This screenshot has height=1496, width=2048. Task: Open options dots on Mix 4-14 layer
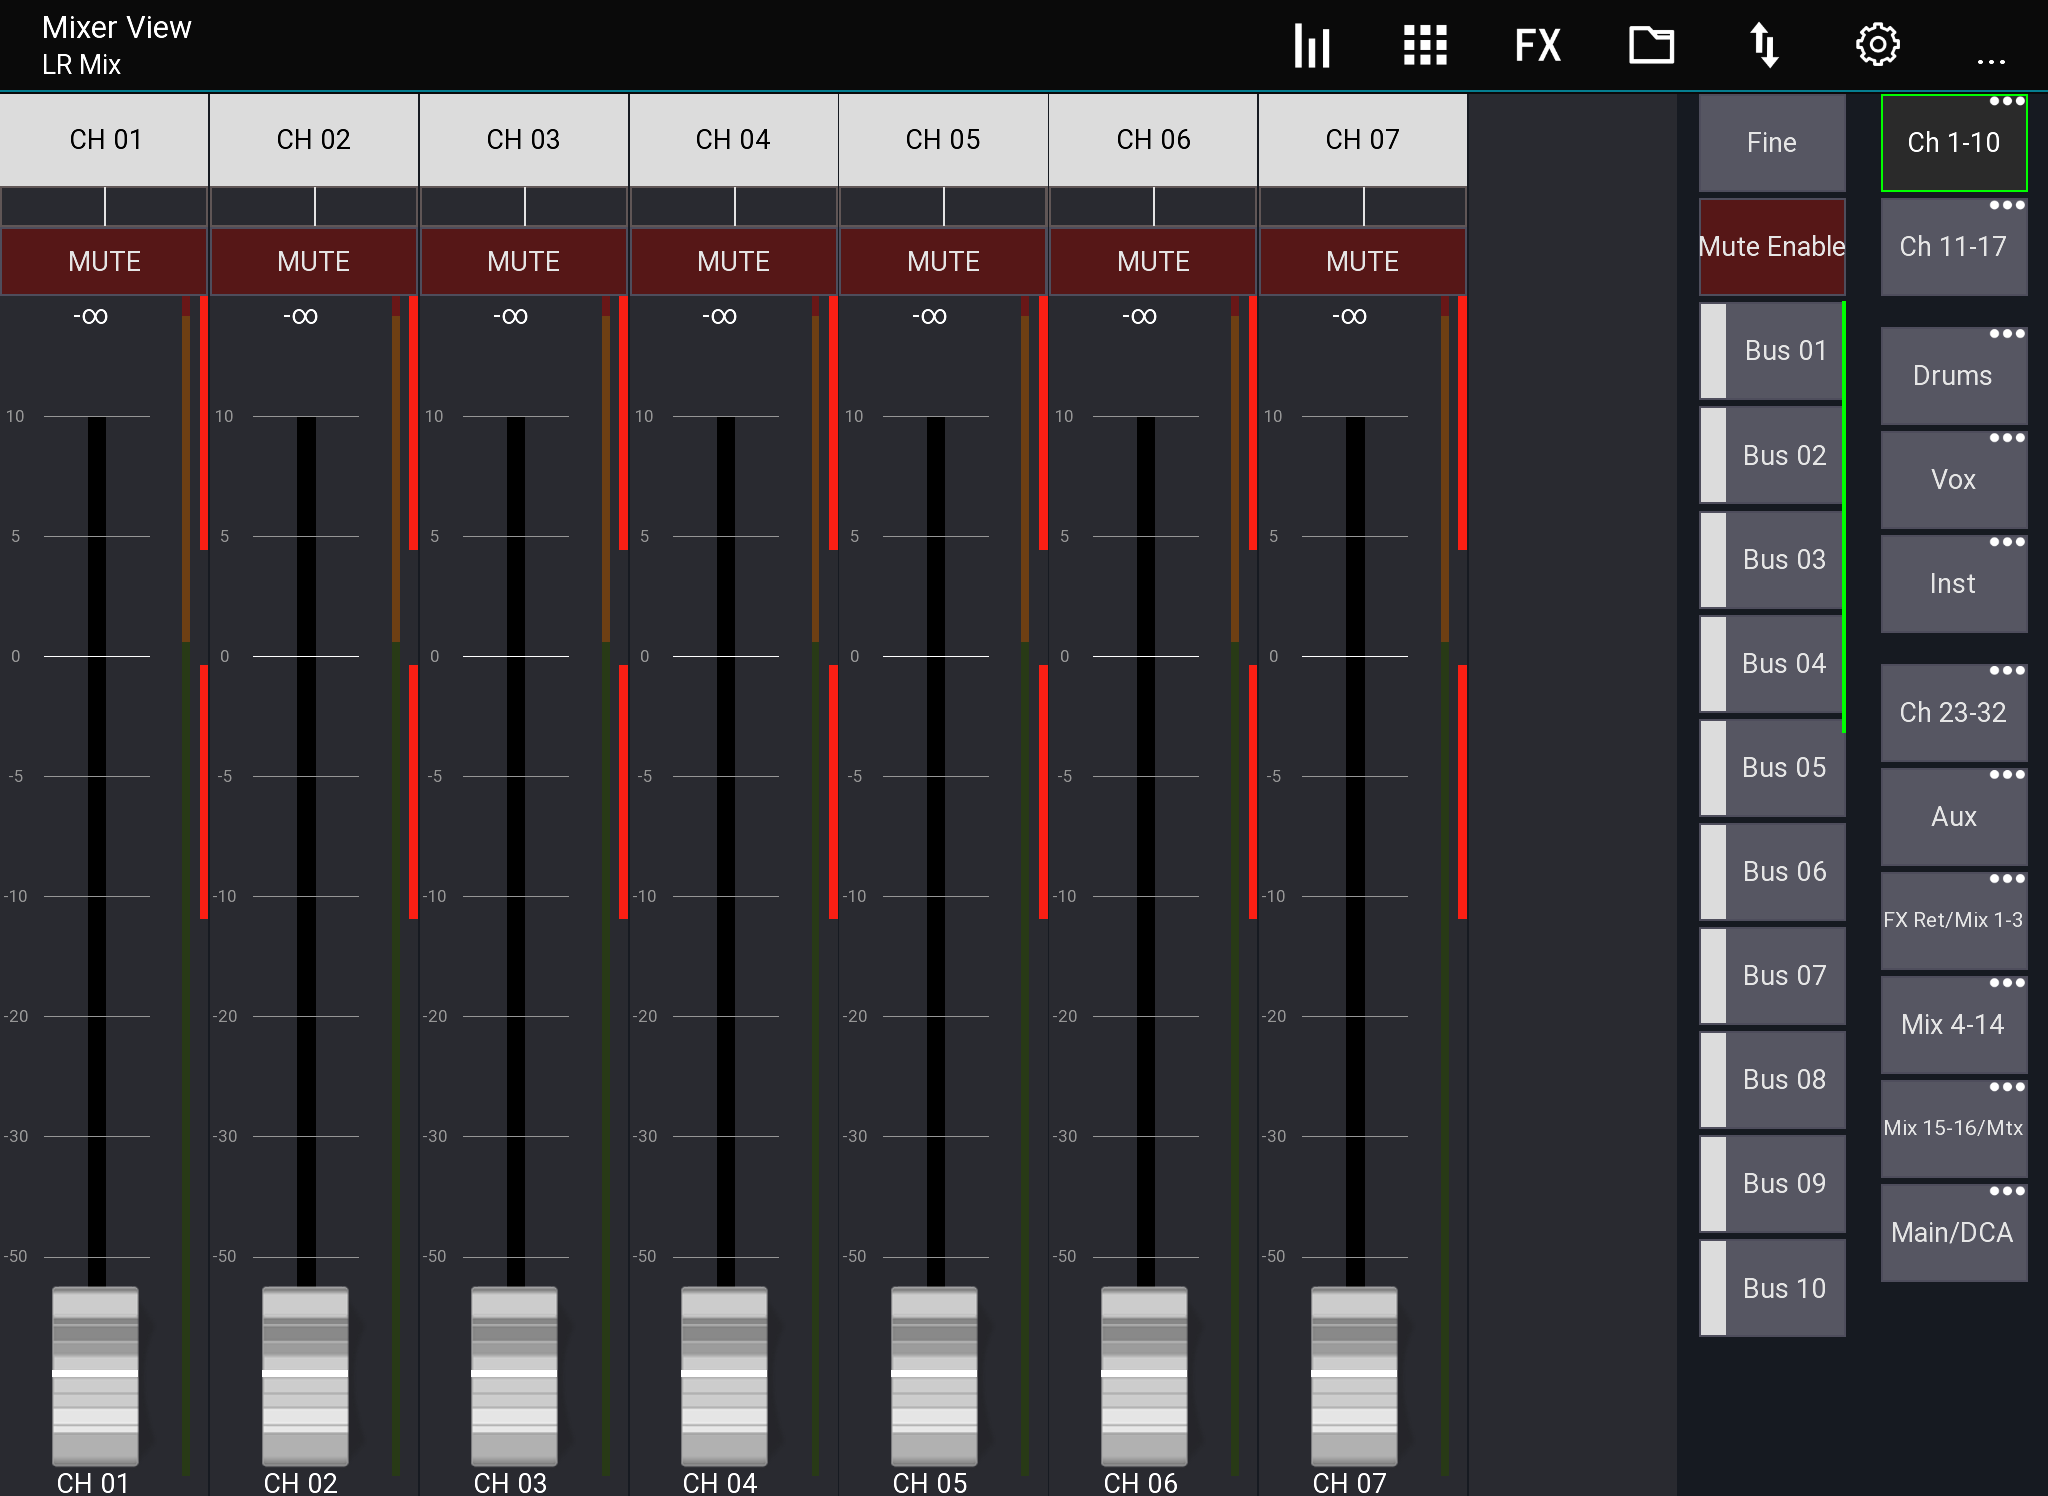pyautogui.click(x=2006, y=983)
